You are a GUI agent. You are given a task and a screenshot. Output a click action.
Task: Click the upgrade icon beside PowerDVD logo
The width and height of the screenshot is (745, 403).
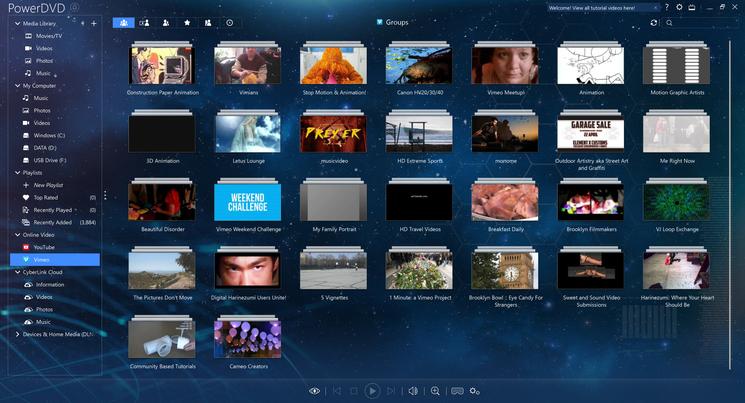(75, 7)
